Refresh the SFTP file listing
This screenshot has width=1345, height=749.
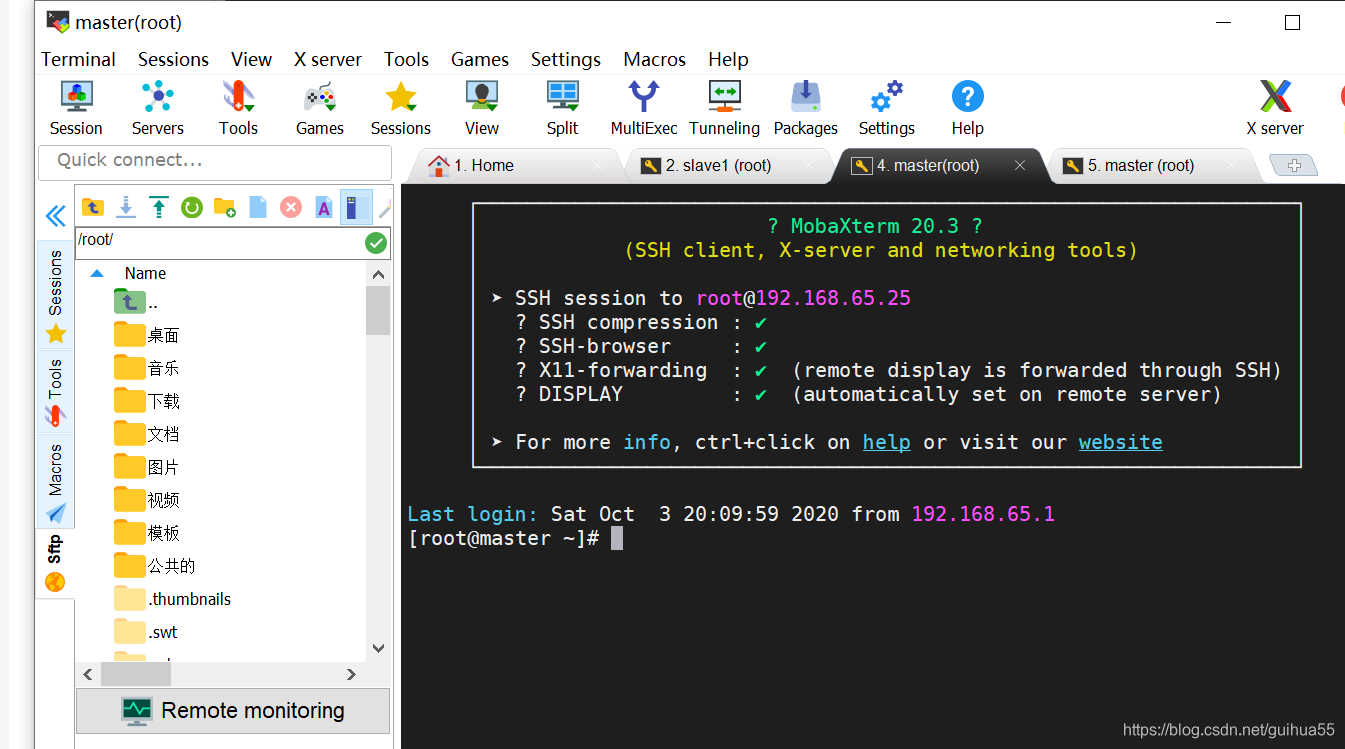pyautogui.click(x=191, y=207)
